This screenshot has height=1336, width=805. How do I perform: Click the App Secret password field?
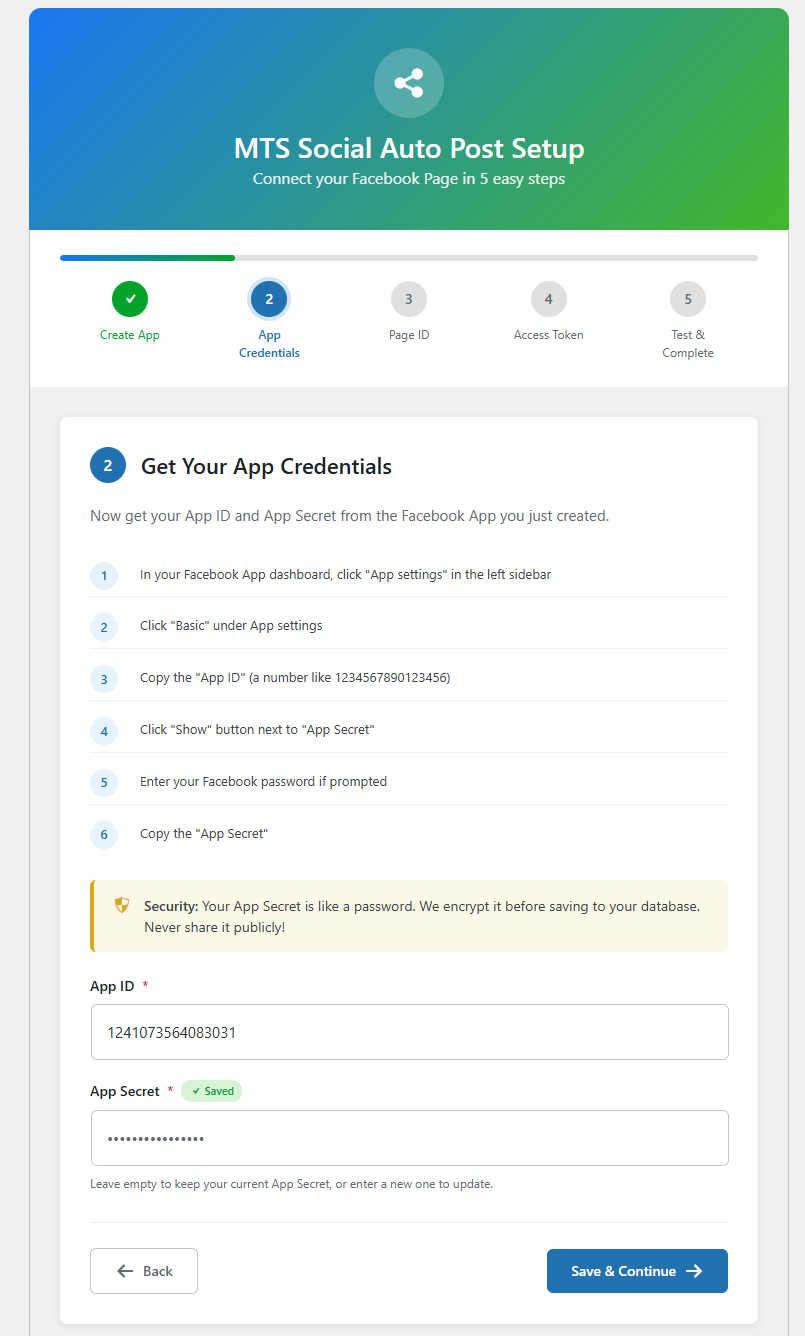[x=408, y=1136]
